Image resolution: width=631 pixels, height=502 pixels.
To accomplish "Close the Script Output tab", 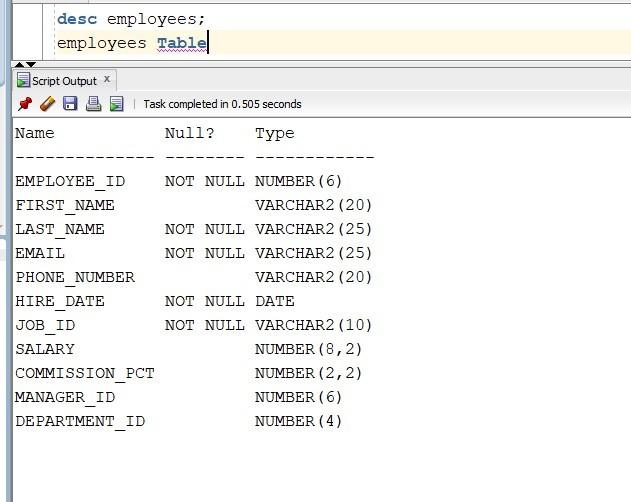I will coord(107,79).
